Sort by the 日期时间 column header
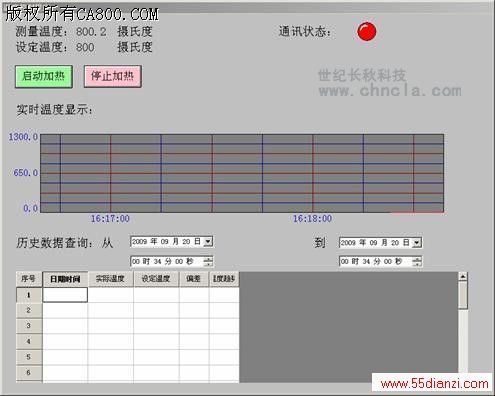The height and width of the screenshot is (396, 495). pyautogui.click(x=65, y=279)
